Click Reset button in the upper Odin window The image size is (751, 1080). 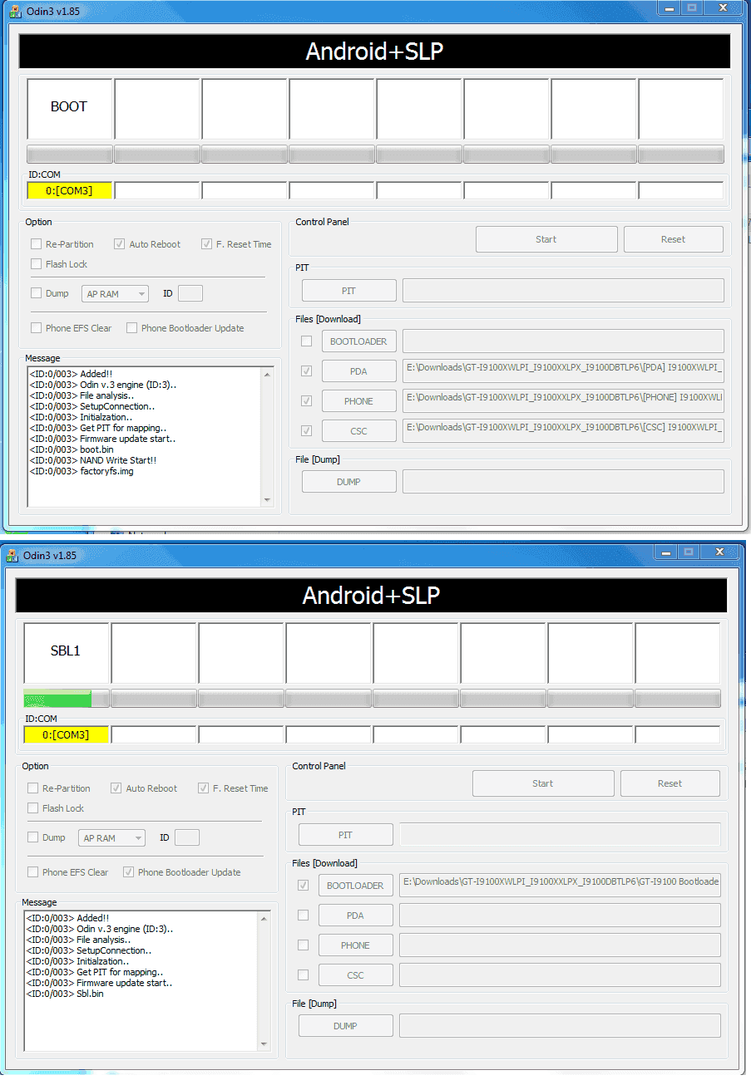(673, 240)
